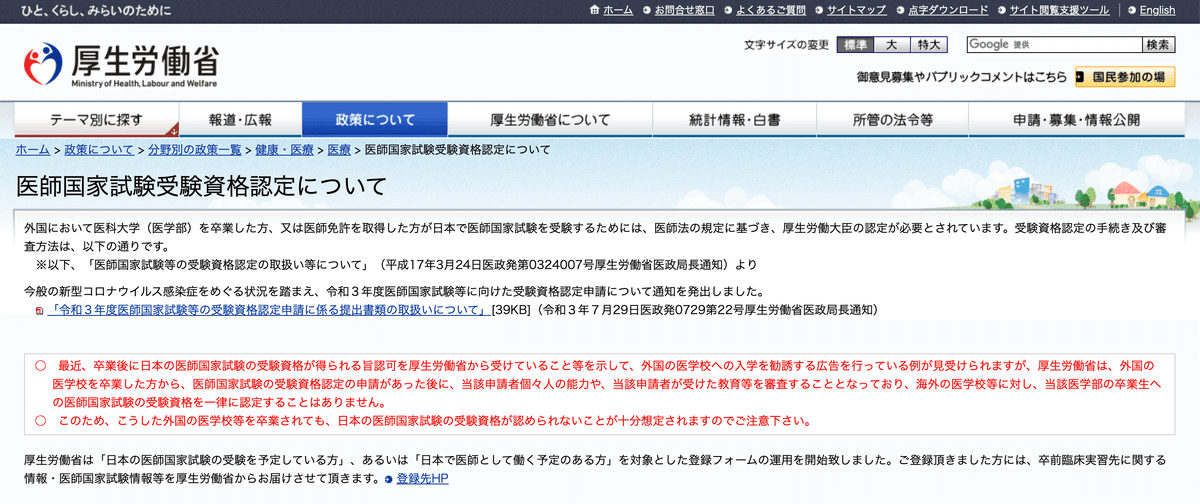Open the 所管の法令等 navigation tab
The image size is (1200, 504).
[892, 119]
